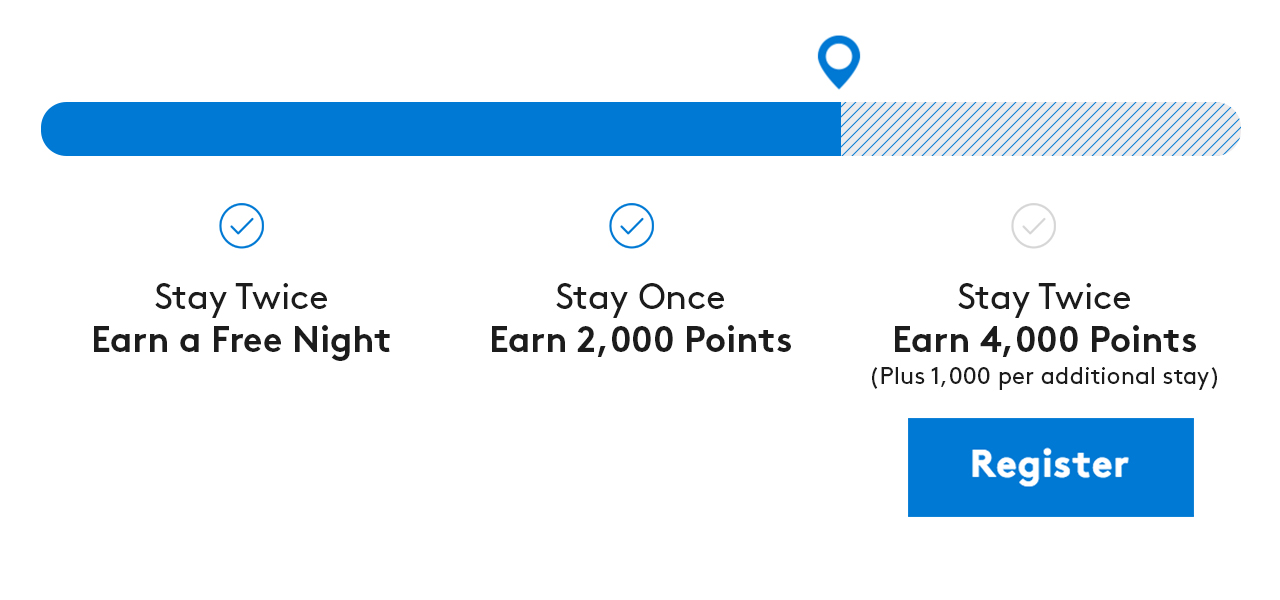
Task: Click the gray checkmark above Earn 4,000 Points
Action: (x=1034, y=226)
